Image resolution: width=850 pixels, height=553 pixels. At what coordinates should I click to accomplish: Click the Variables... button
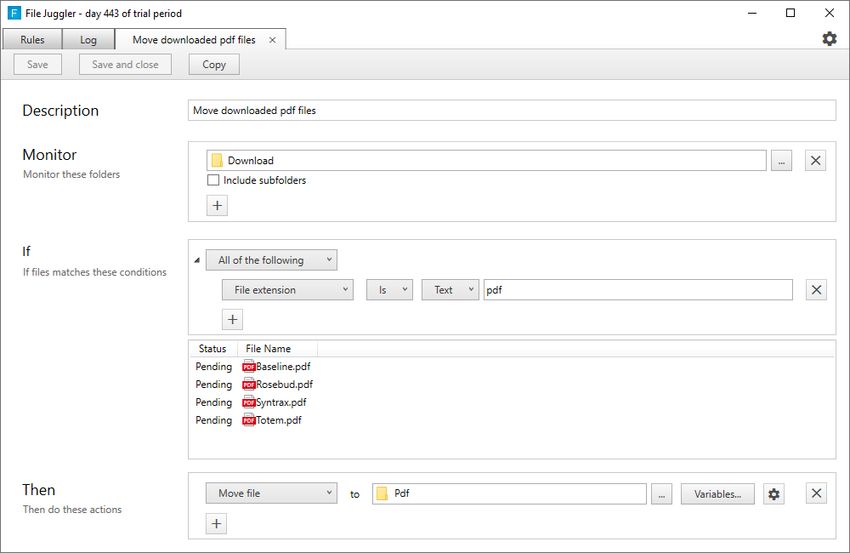pyautogui.click(x=717, y=494)
